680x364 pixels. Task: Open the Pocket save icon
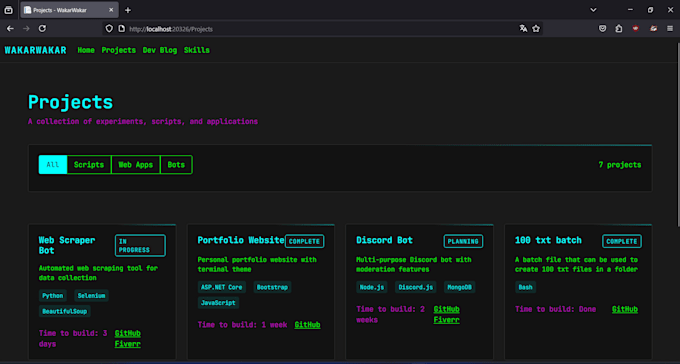click(x=602, y=29)
